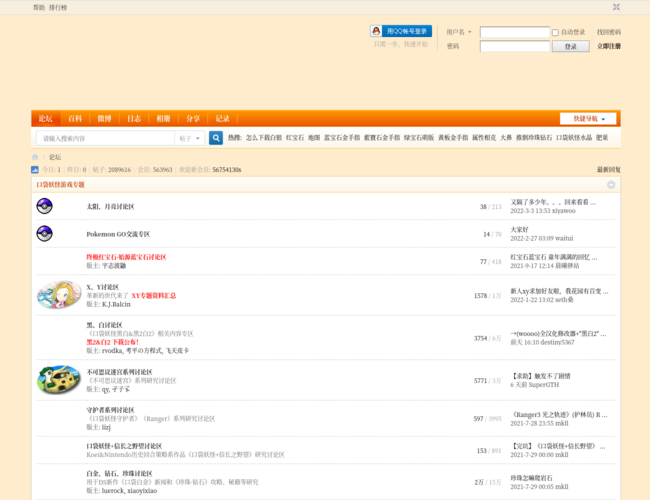Click the blue search magnifier icon
Screen dimensions: 650x500
215,138
